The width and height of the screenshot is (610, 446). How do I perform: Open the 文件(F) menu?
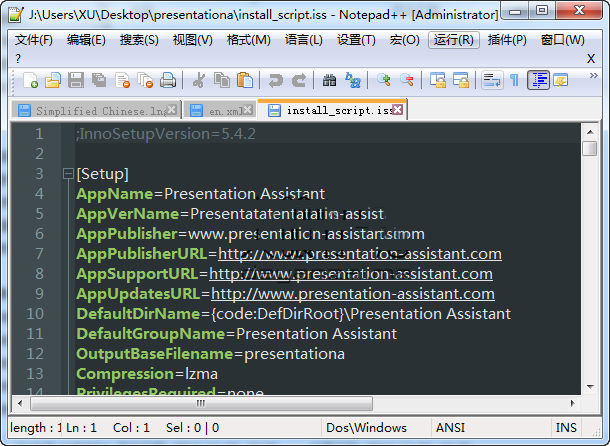pos(33,40)
